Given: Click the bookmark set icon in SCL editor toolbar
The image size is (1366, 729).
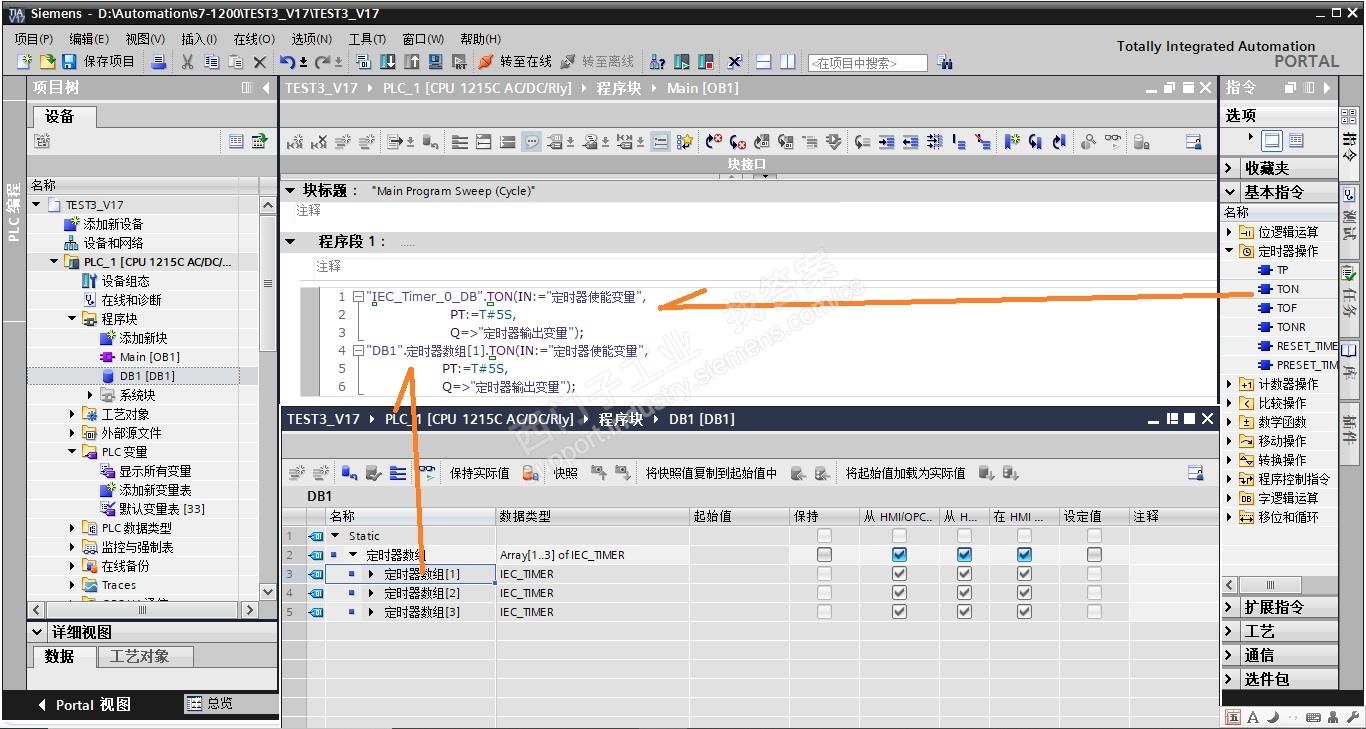Looking at the screenshot, I should coord(1012,142).
